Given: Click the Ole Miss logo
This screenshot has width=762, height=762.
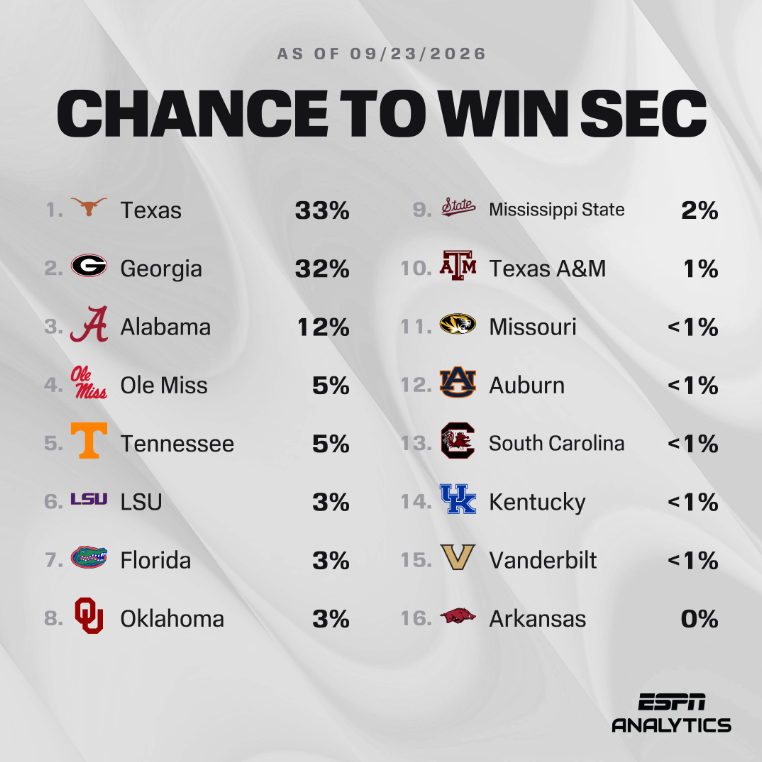Looking at the screenshot, I should [x=89, y=382].
